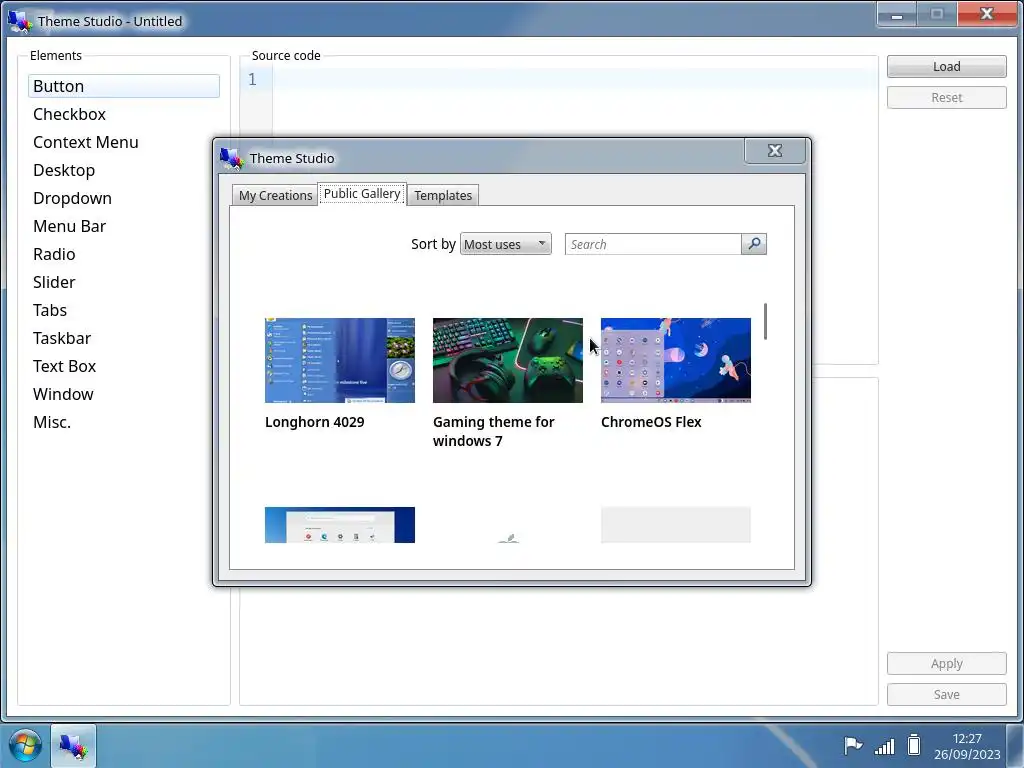Image resolution: width=1024 pixels, height=768 pixels.
Task: Click line 1 in Source code editor
Action: [575, 79]
